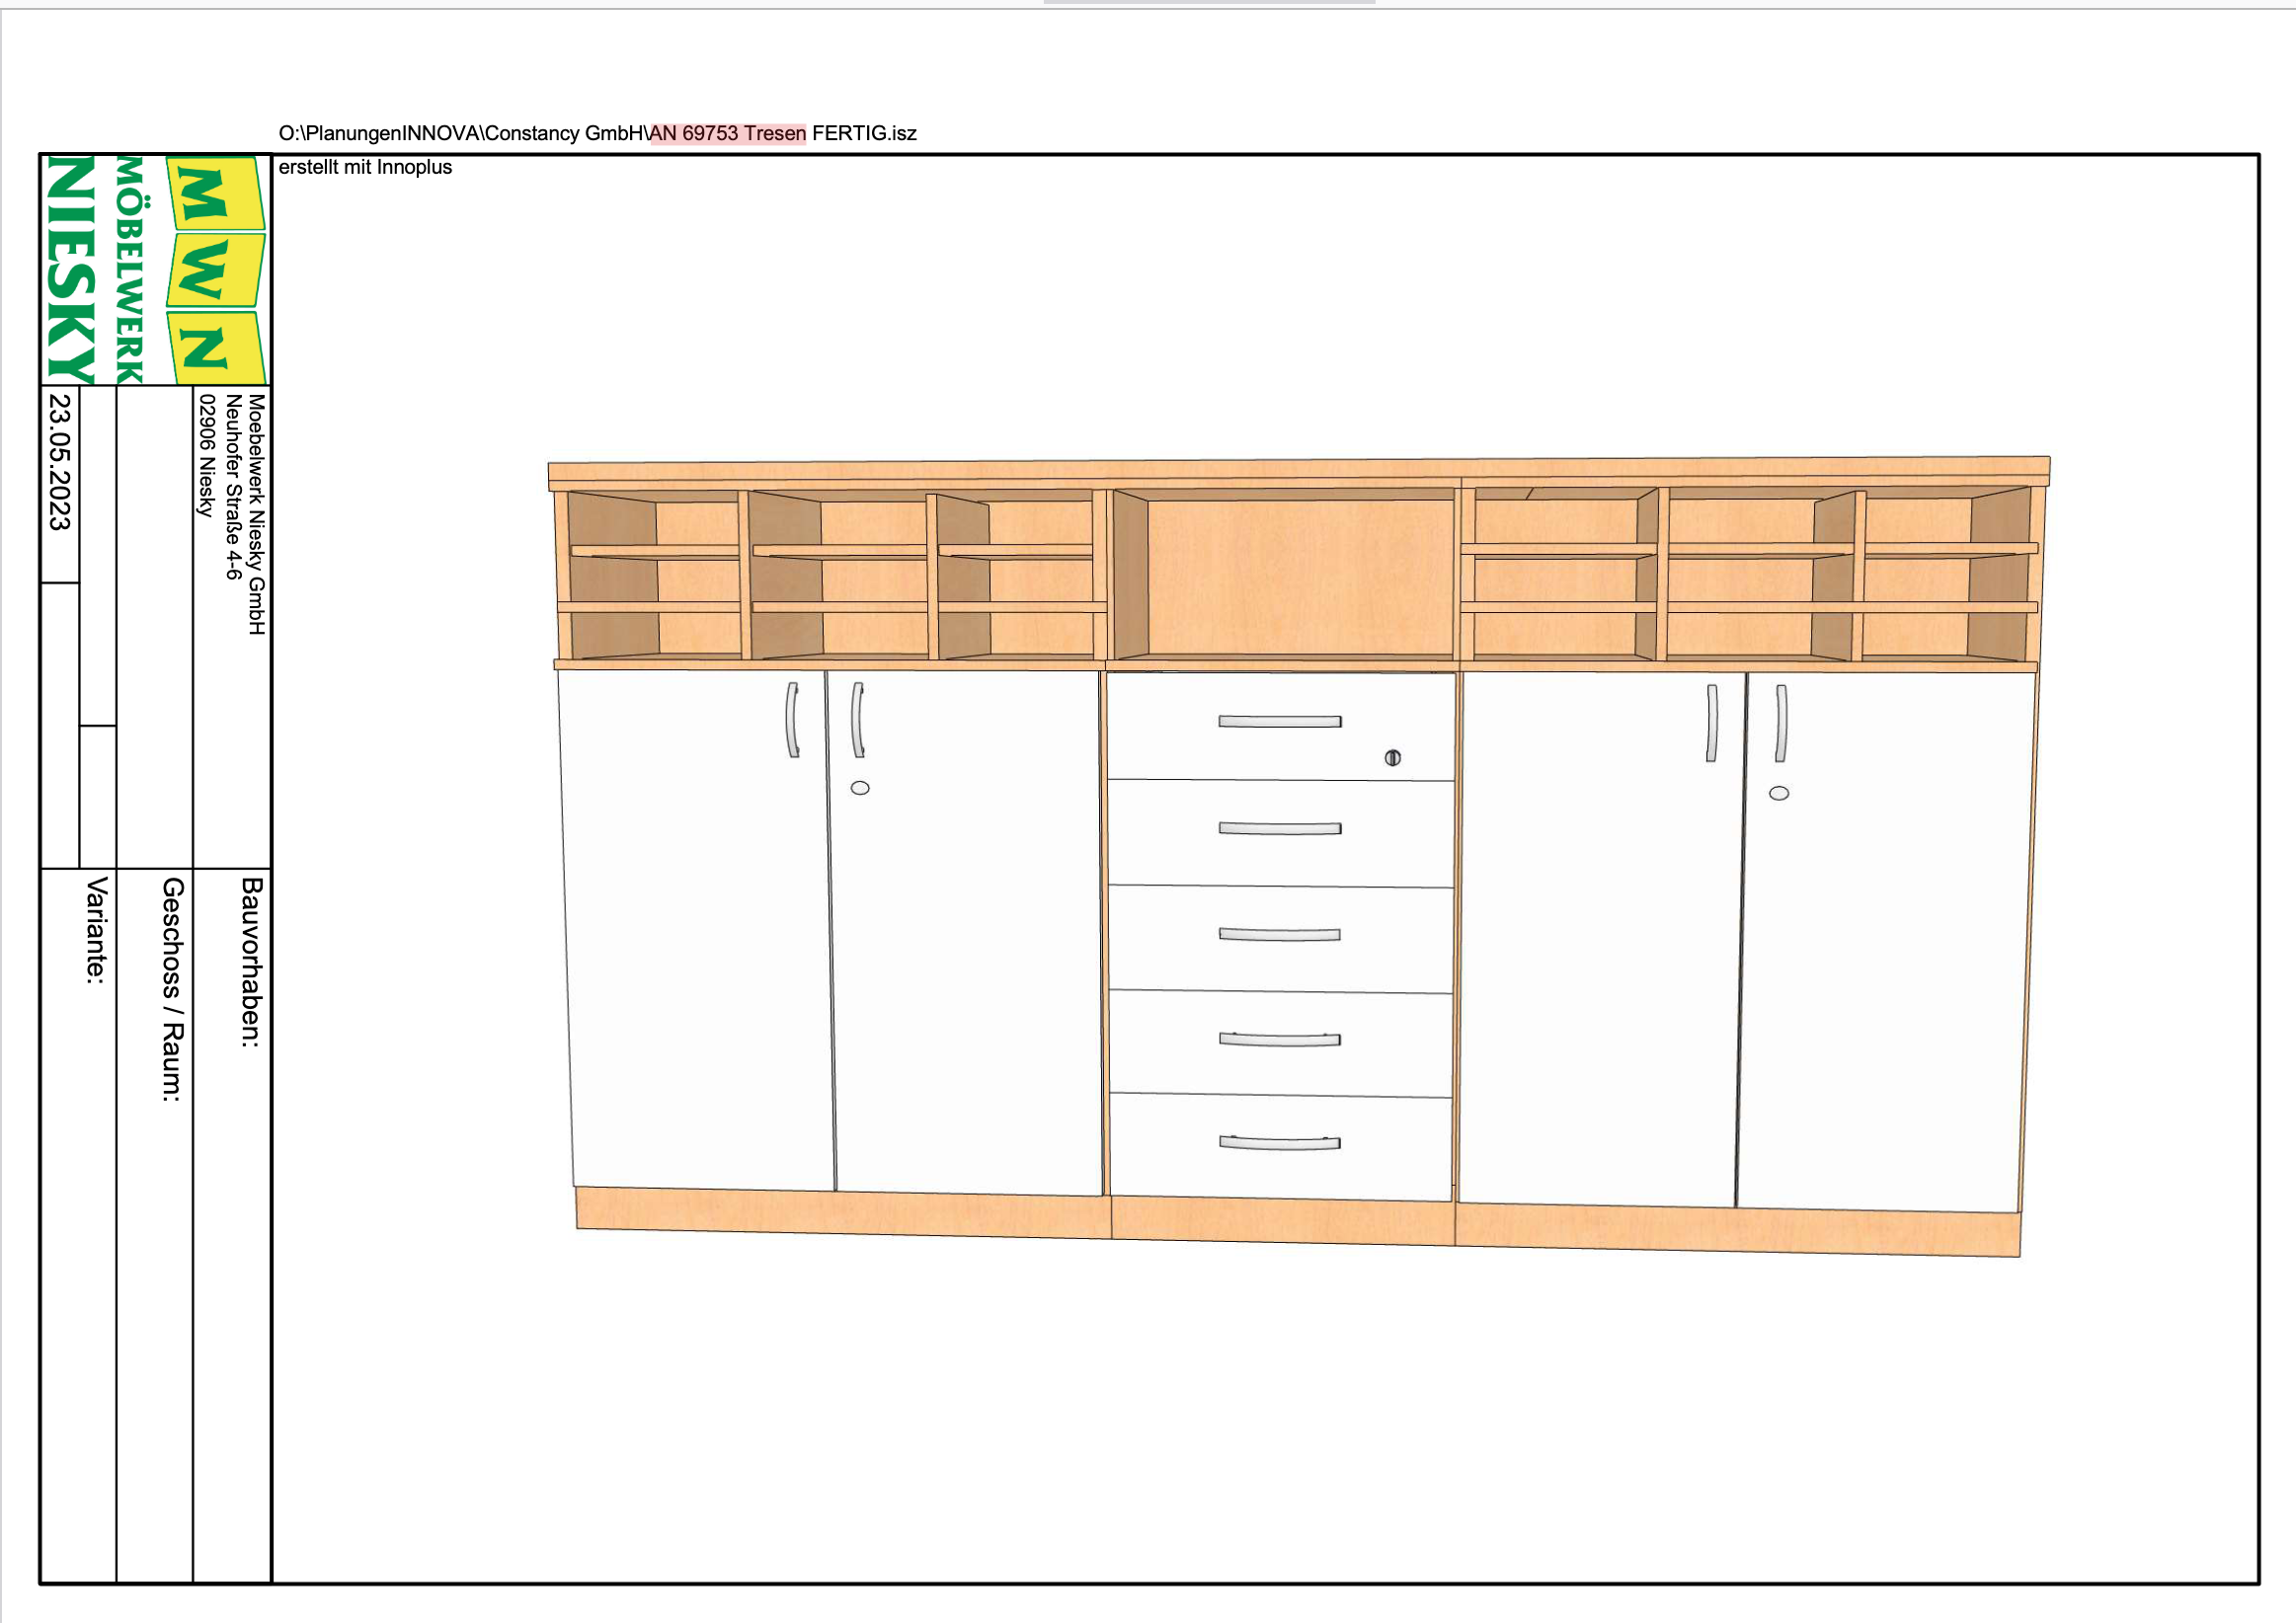Click the "FERTIG.isz" file name text
This screenshot has height=1623, width=2296.
click(x=864, y=133)
